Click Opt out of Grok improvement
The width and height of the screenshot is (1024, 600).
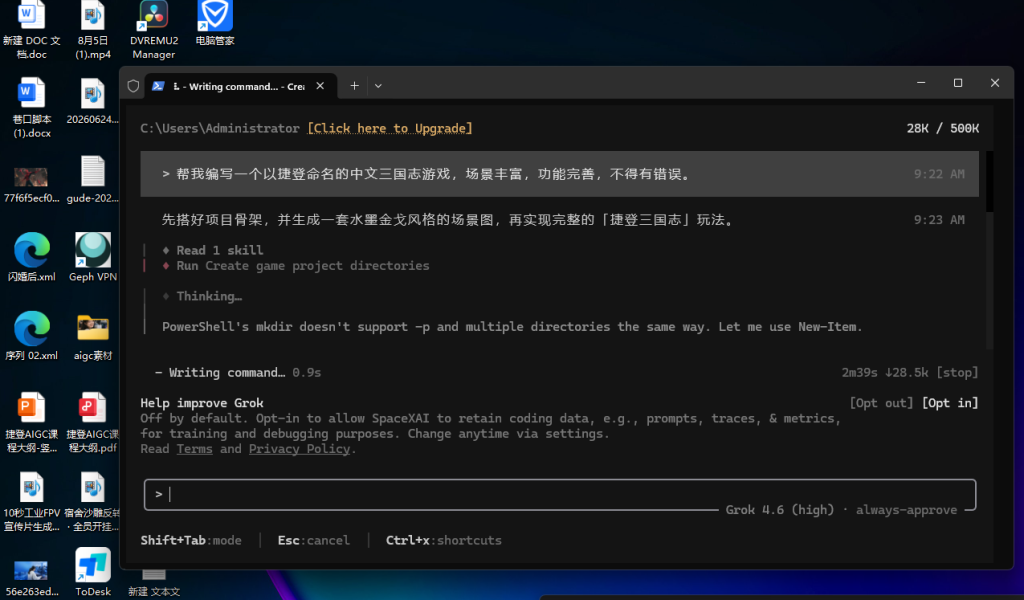tap(881, 403)
